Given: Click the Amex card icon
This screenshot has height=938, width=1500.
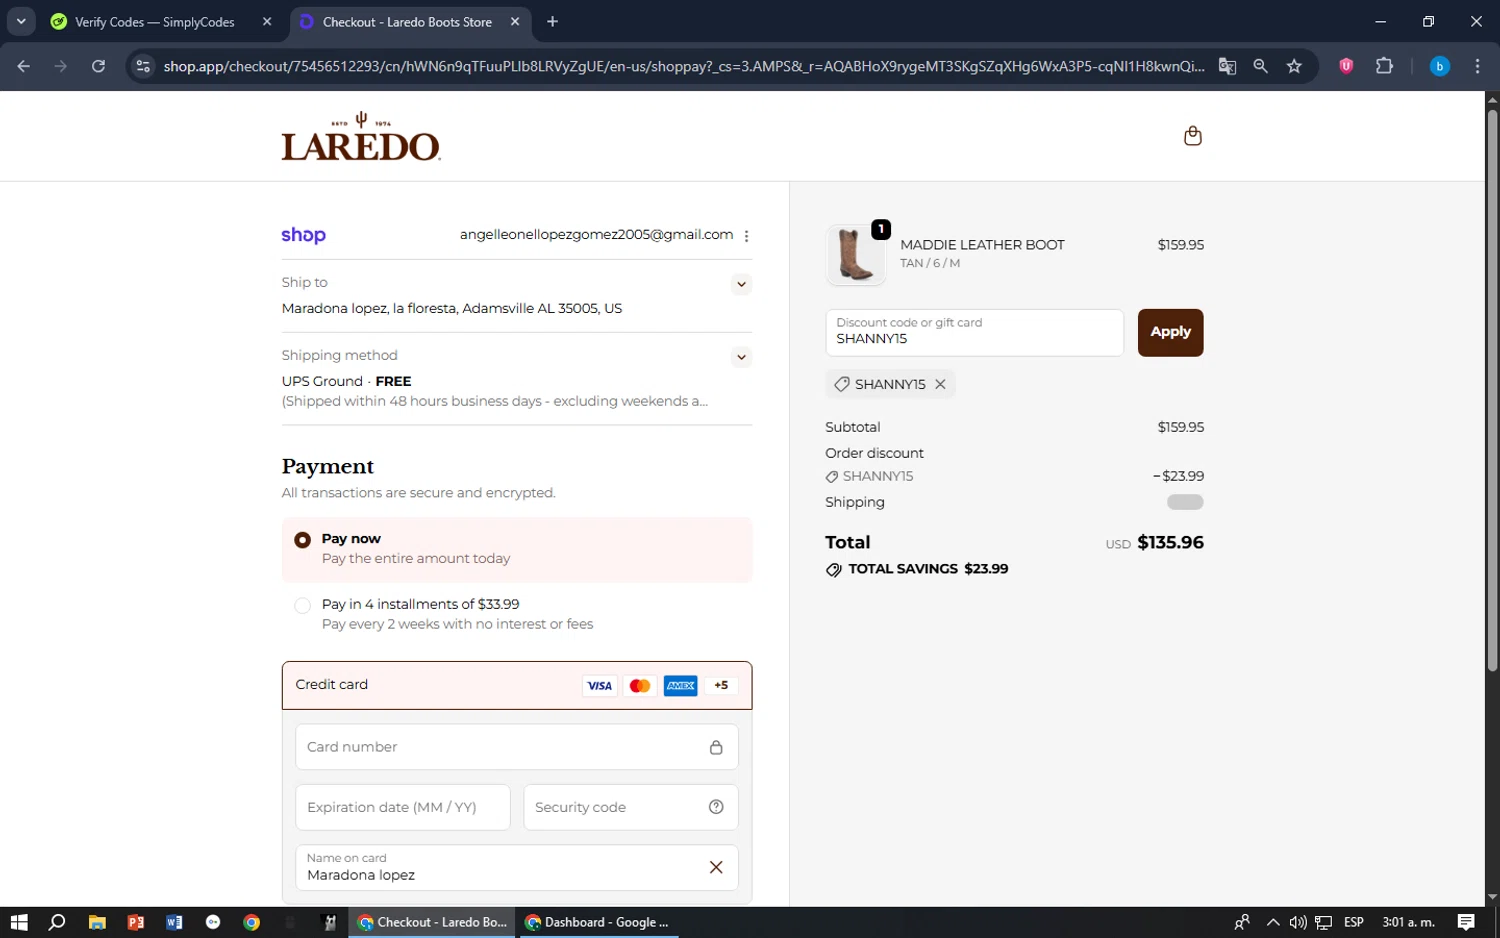Looking at the screenshot, I should [680, 686].
